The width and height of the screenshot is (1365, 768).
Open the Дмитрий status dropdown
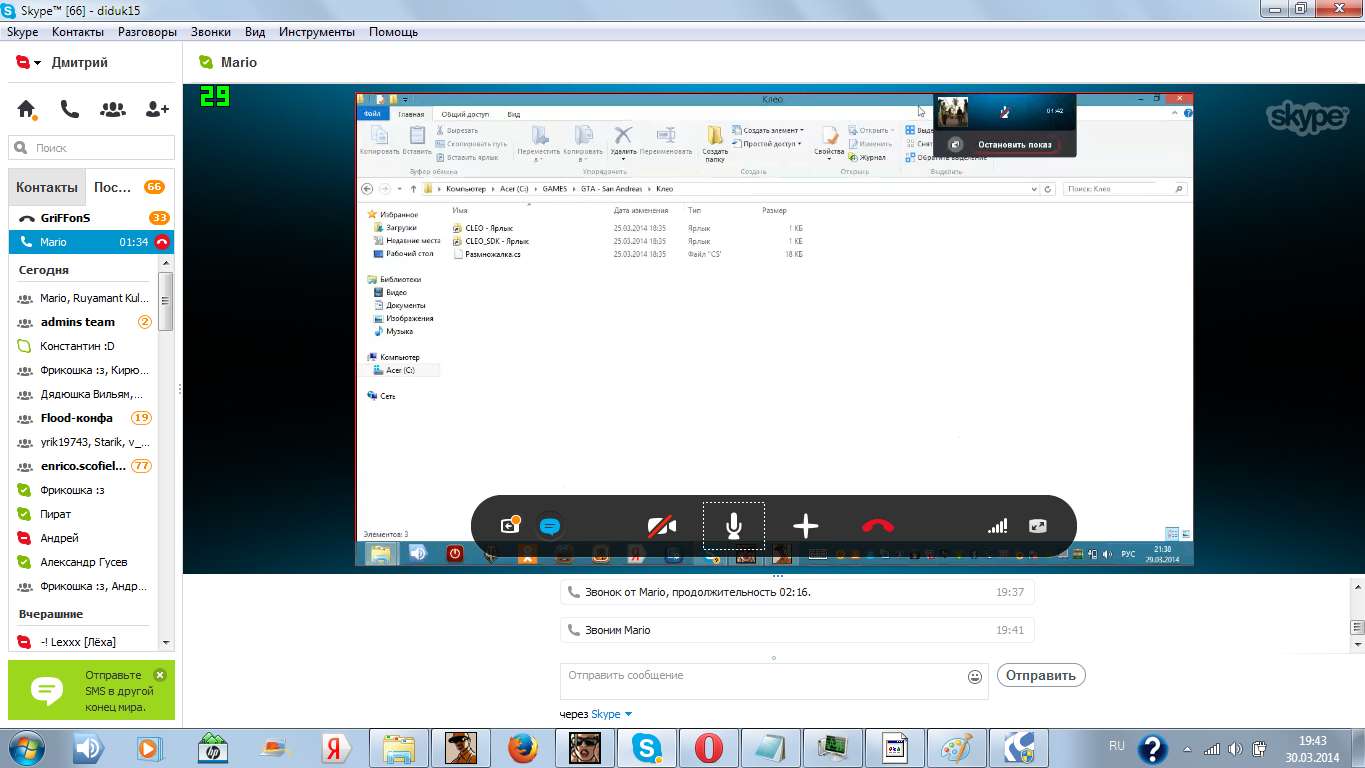click(37, 63)
